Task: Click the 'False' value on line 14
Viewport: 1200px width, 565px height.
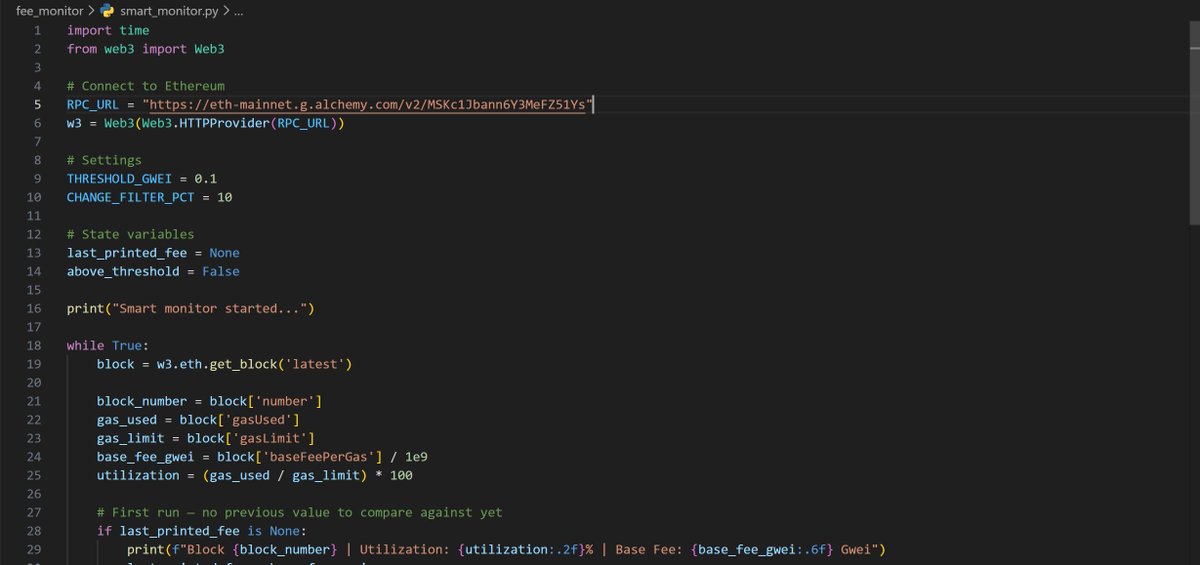Action: [x=221, y=271]
